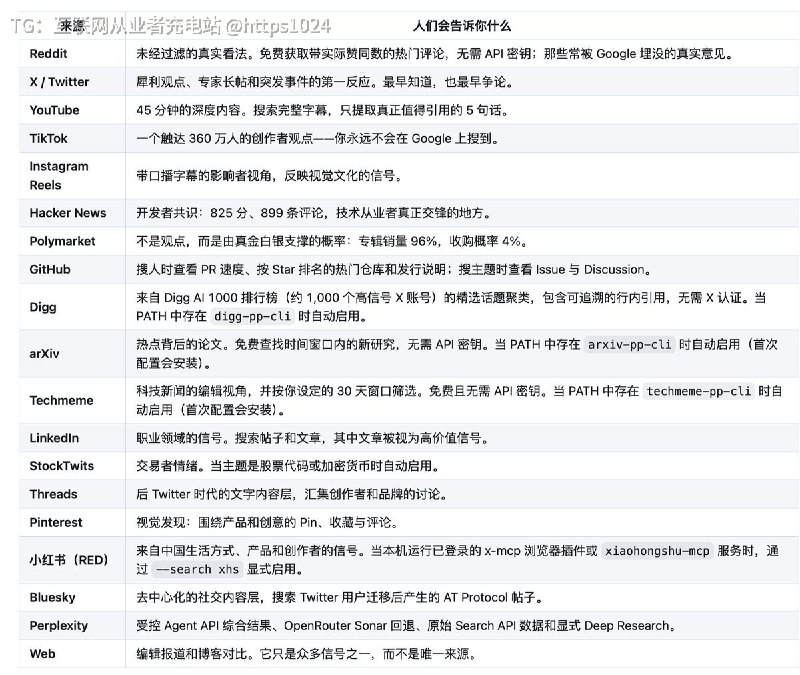The width and height of the screenshot is (800, 675).
Task: Click the Web description 编辑报道和博客对比
Action: [307, 654]
